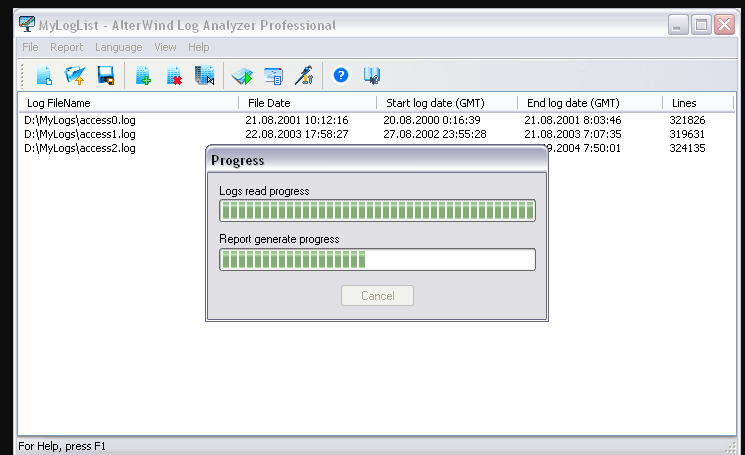
Task: Sort by Log FileName column header
Action: 128,103
